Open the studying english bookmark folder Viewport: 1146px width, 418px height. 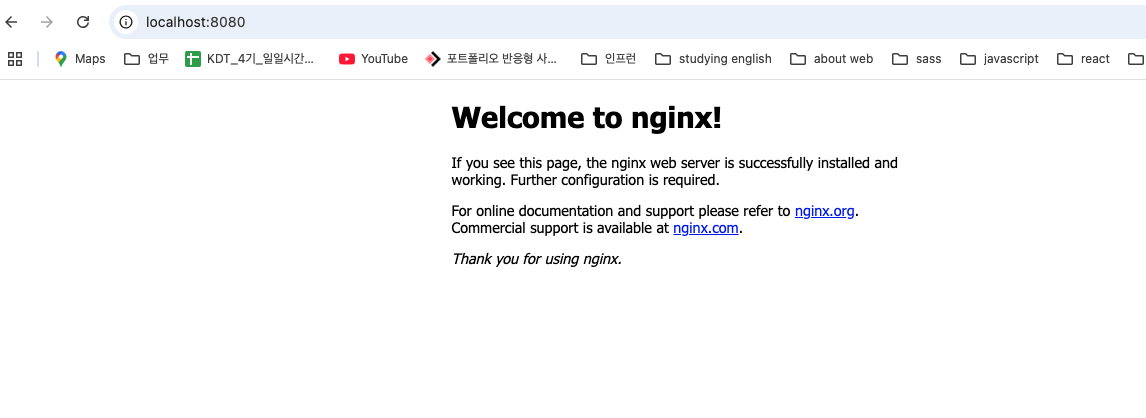pos(713,59)
